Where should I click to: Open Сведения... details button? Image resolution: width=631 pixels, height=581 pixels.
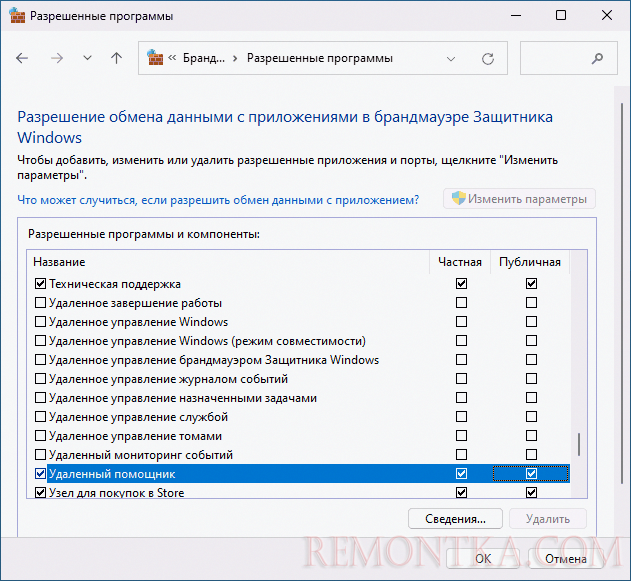[x=455, y=519]
